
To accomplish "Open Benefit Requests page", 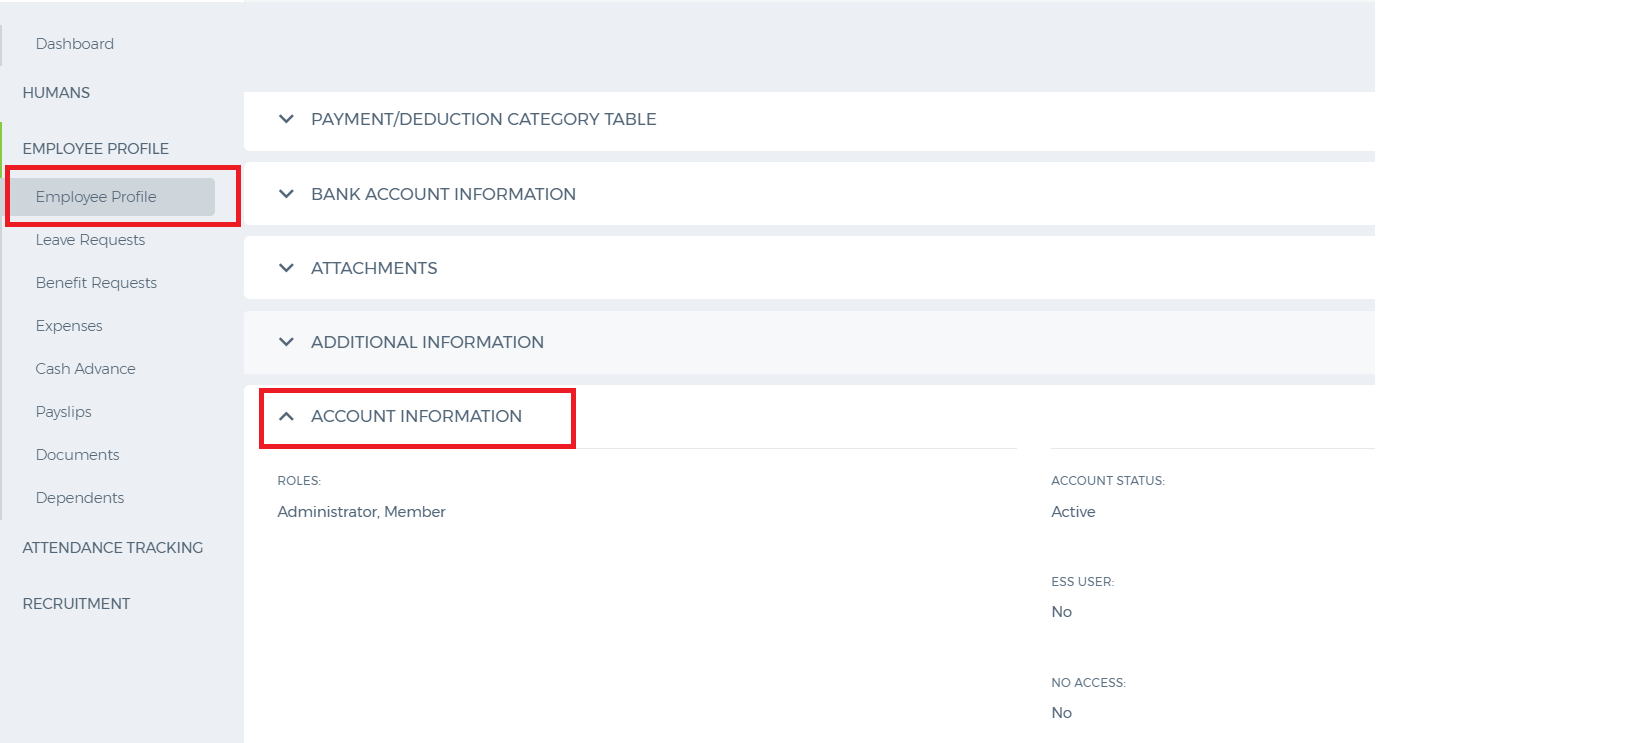I will tap(96, 283).
